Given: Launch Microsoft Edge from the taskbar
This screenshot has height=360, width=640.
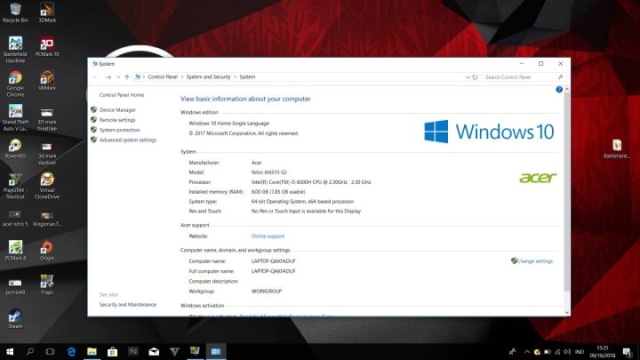Looking at the screenshot, I should coord(71,351).
